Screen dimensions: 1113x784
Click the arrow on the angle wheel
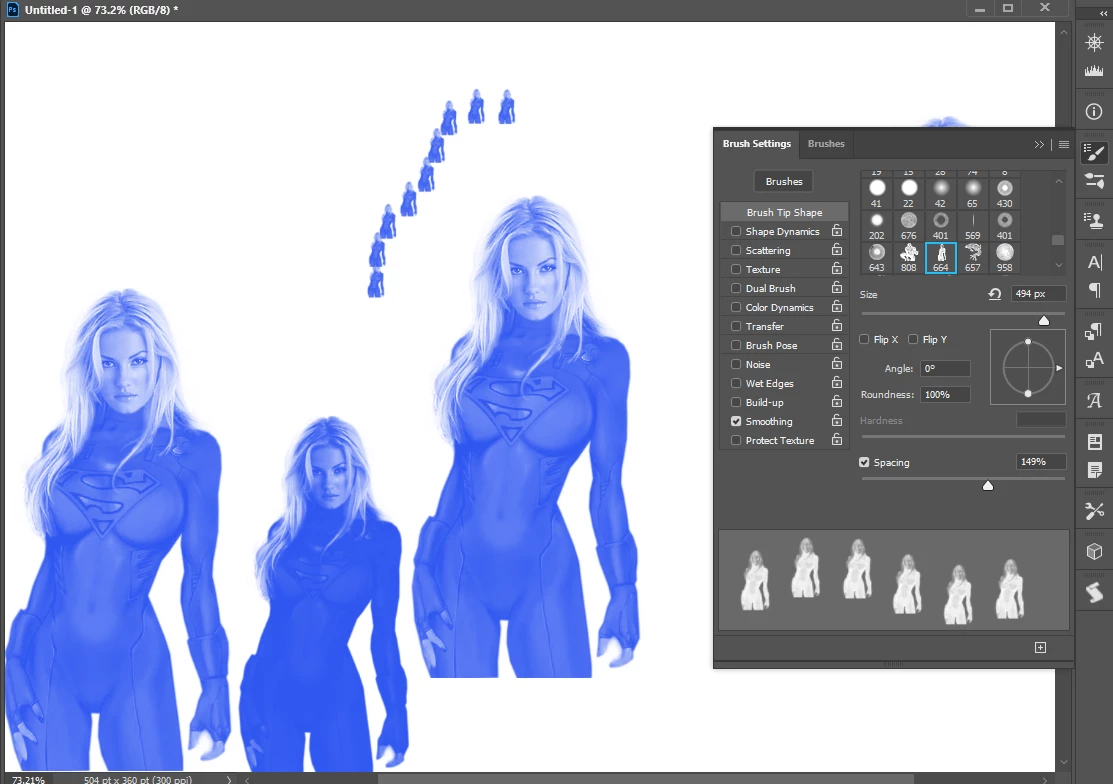coord(1059,368)
